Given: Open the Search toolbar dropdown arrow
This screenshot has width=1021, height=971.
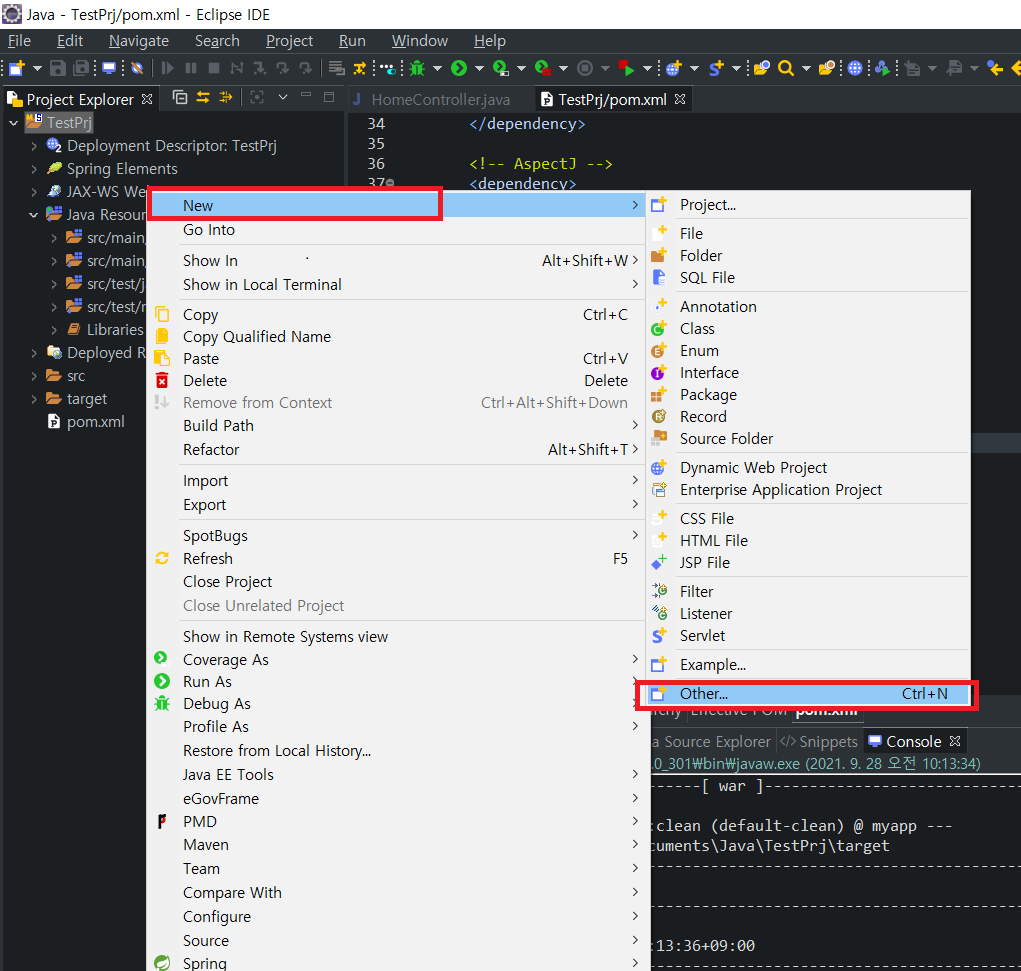Looking at the screenshot, I should pyautogui.click(x=806, y=68).
